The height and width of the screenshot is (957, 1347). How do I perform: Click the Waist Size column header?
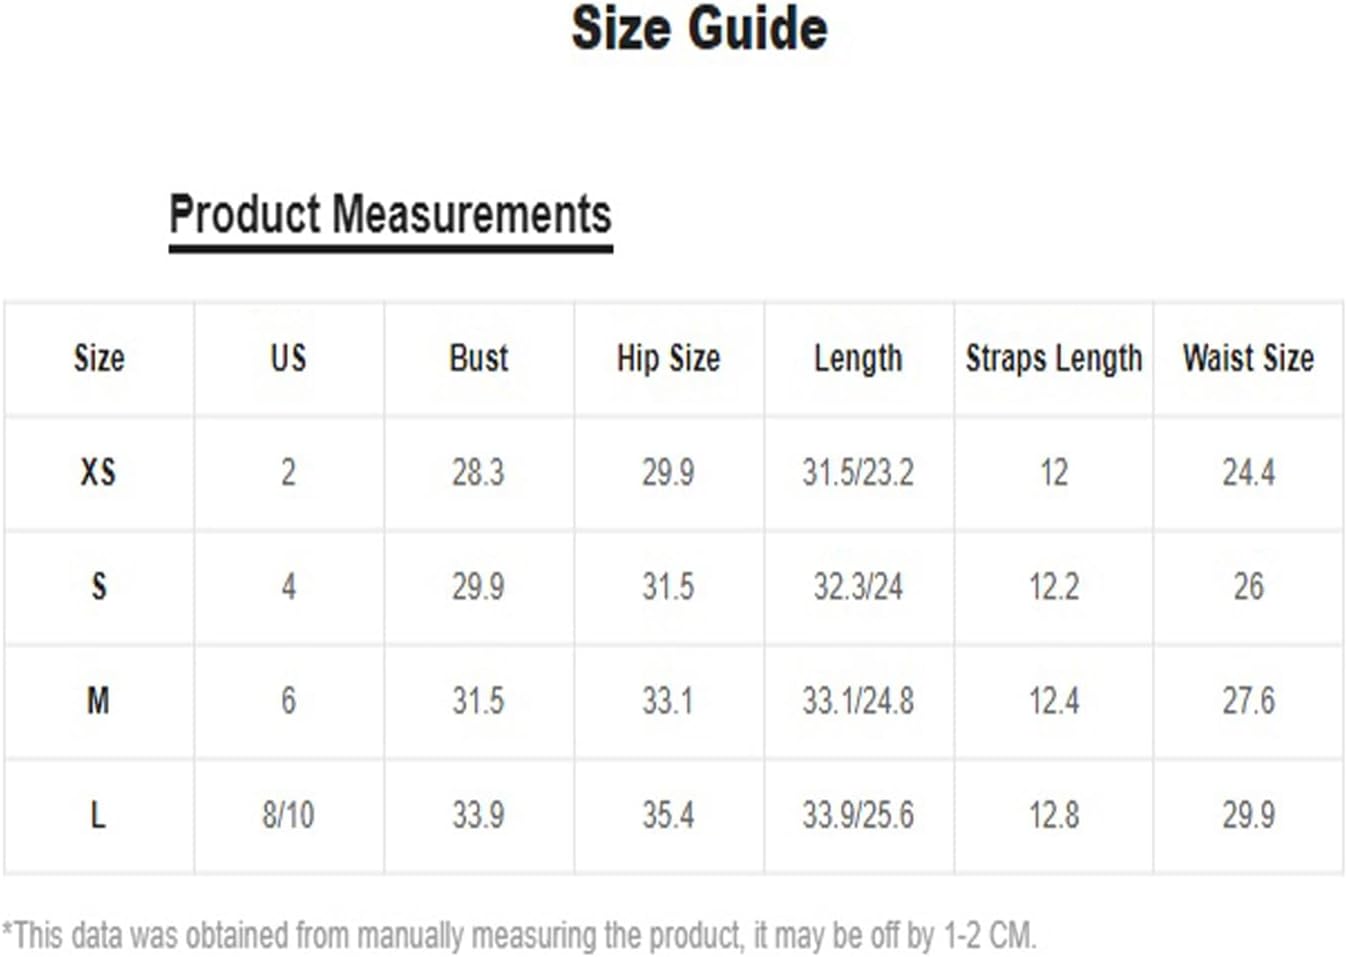(1248, 358)
